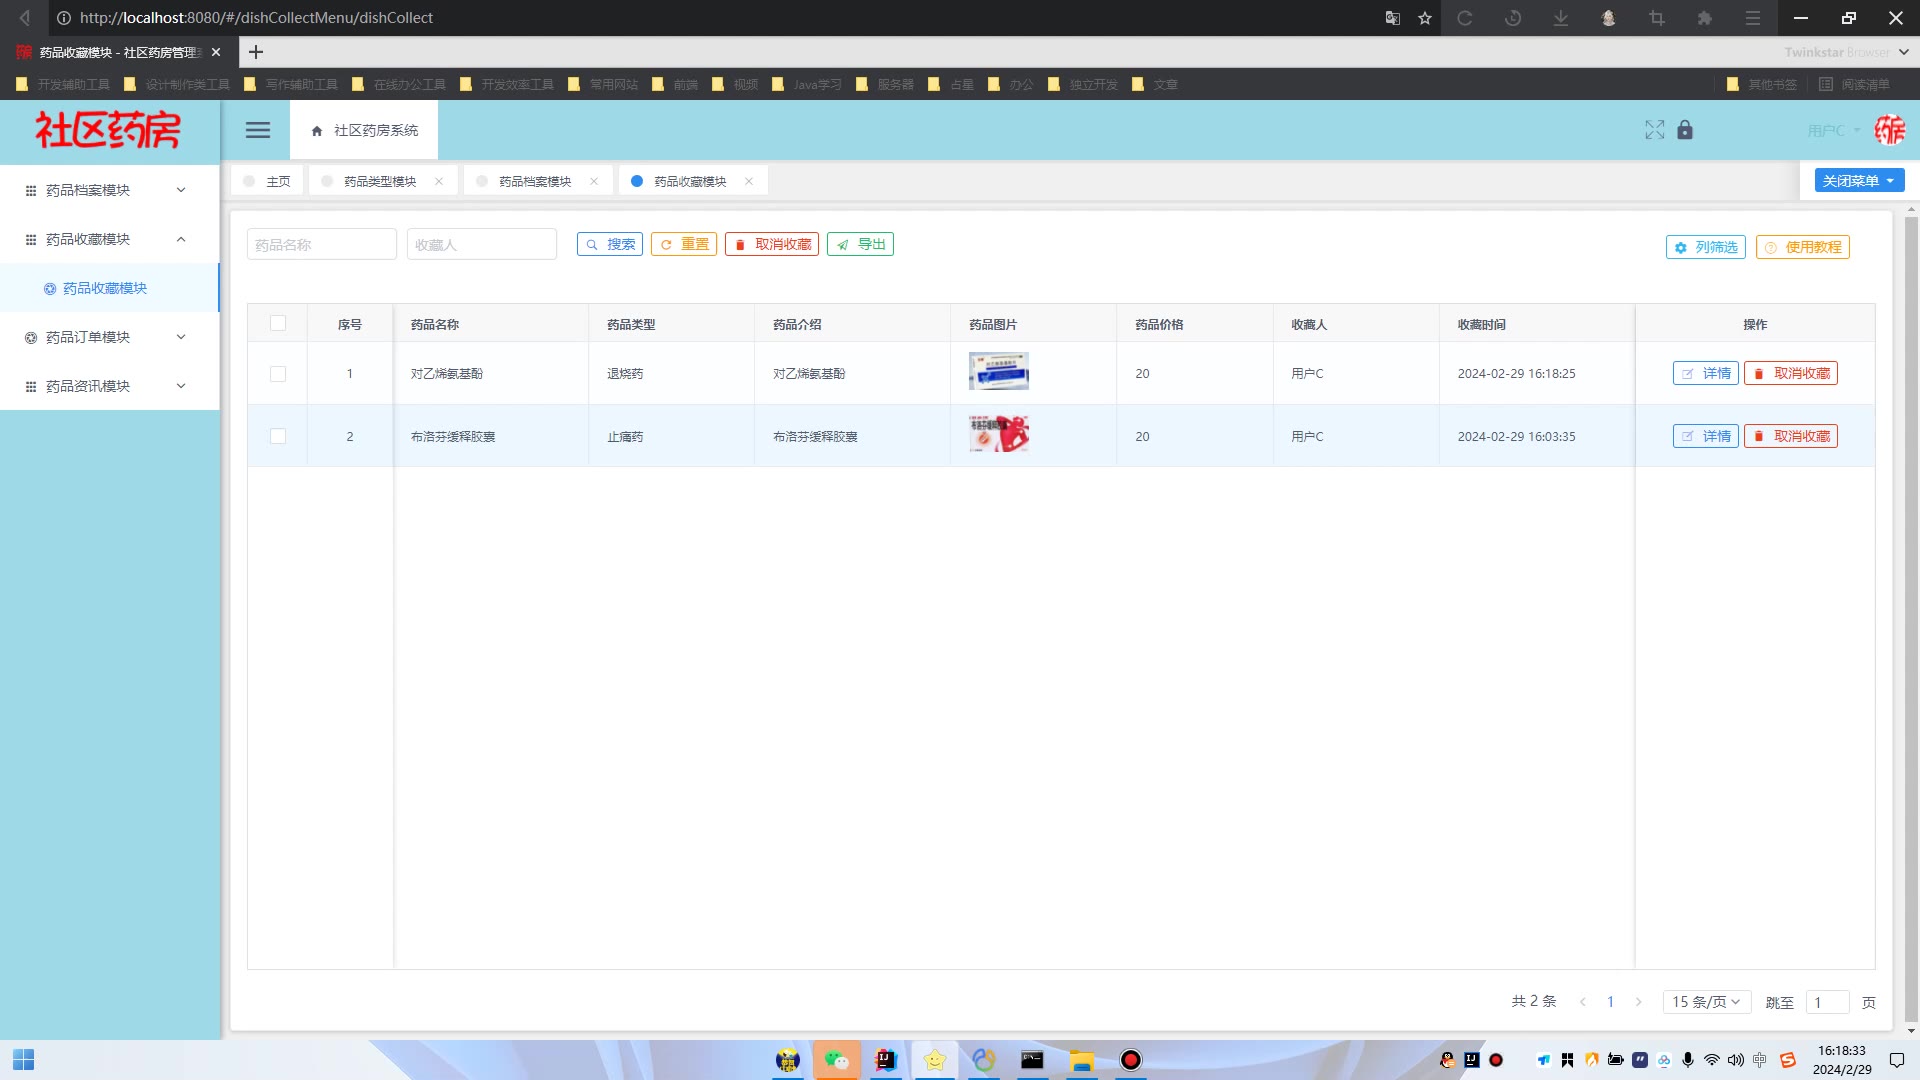Viewport: 1920px width, 1080px height.
Task: Click the next page arrow in pagination
Action: click(x=1638, y=1001)
